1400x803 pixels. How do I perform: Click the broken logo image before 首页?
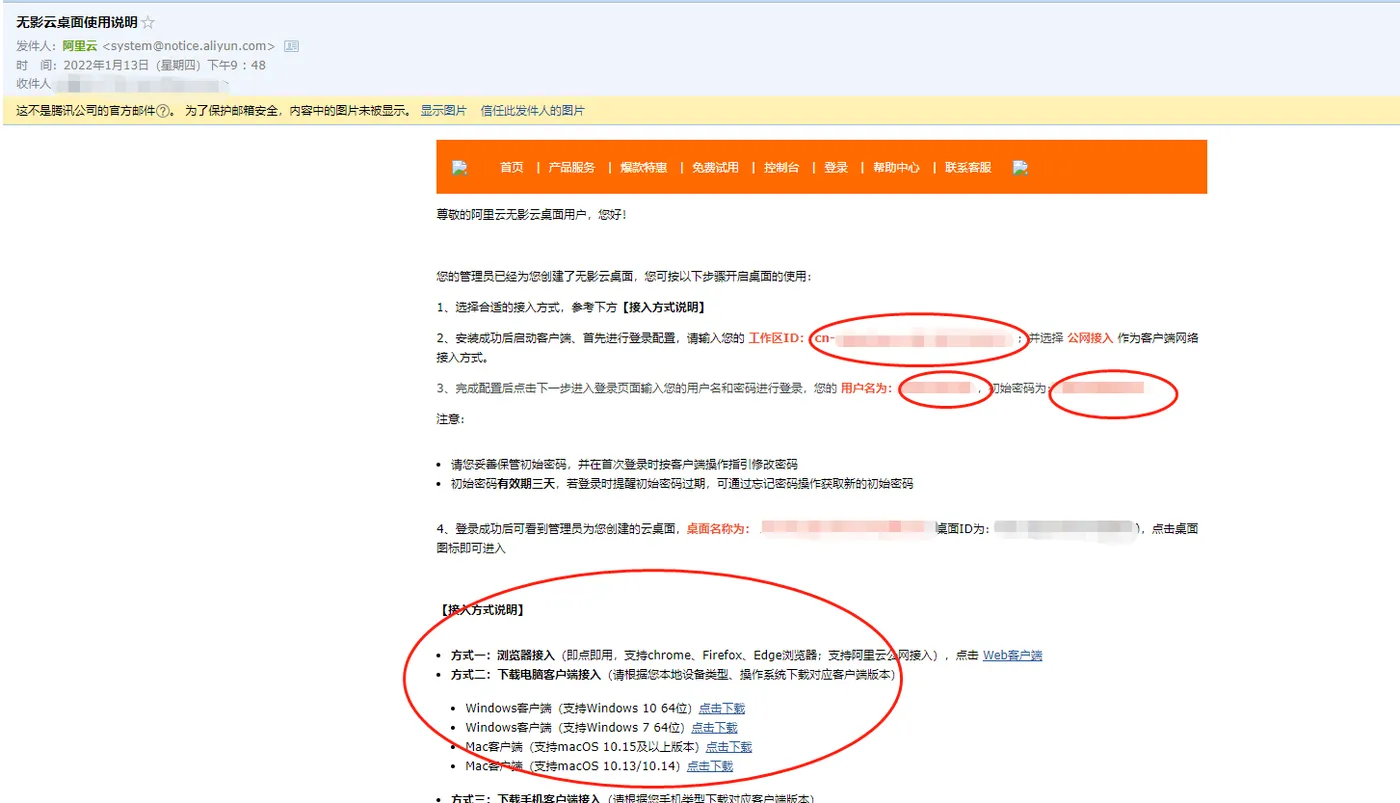(459, 167)
